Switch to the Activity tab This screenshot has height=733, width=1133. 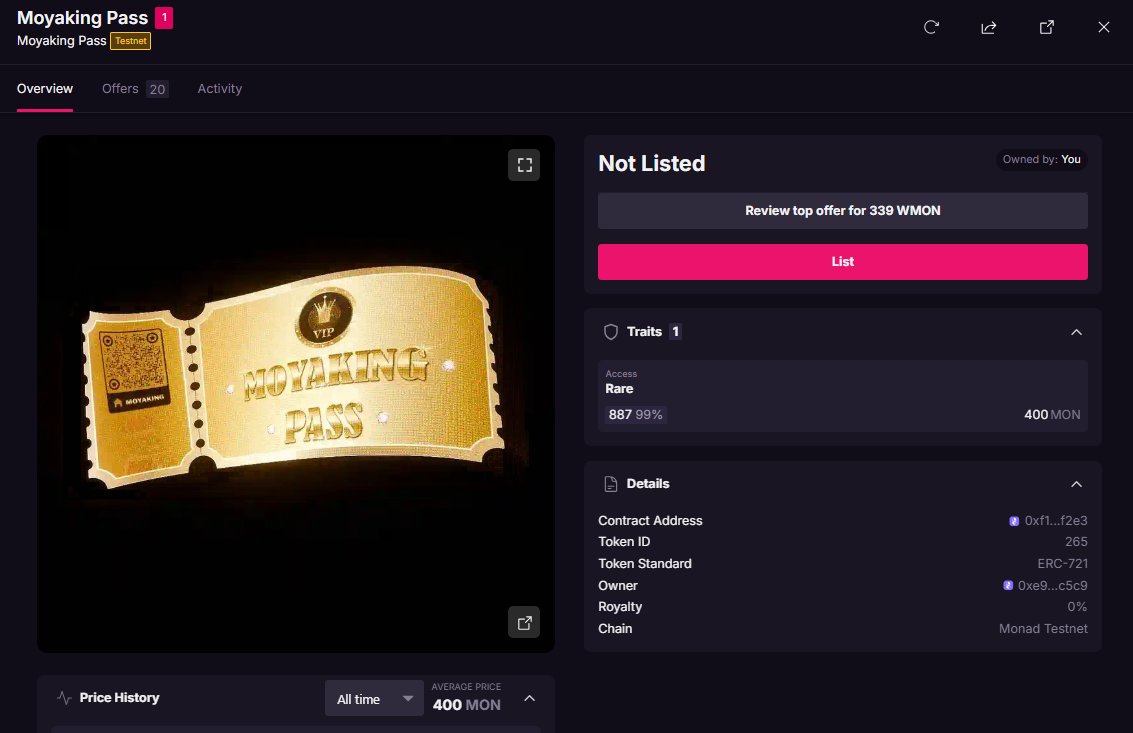click(x=220, y=89)
